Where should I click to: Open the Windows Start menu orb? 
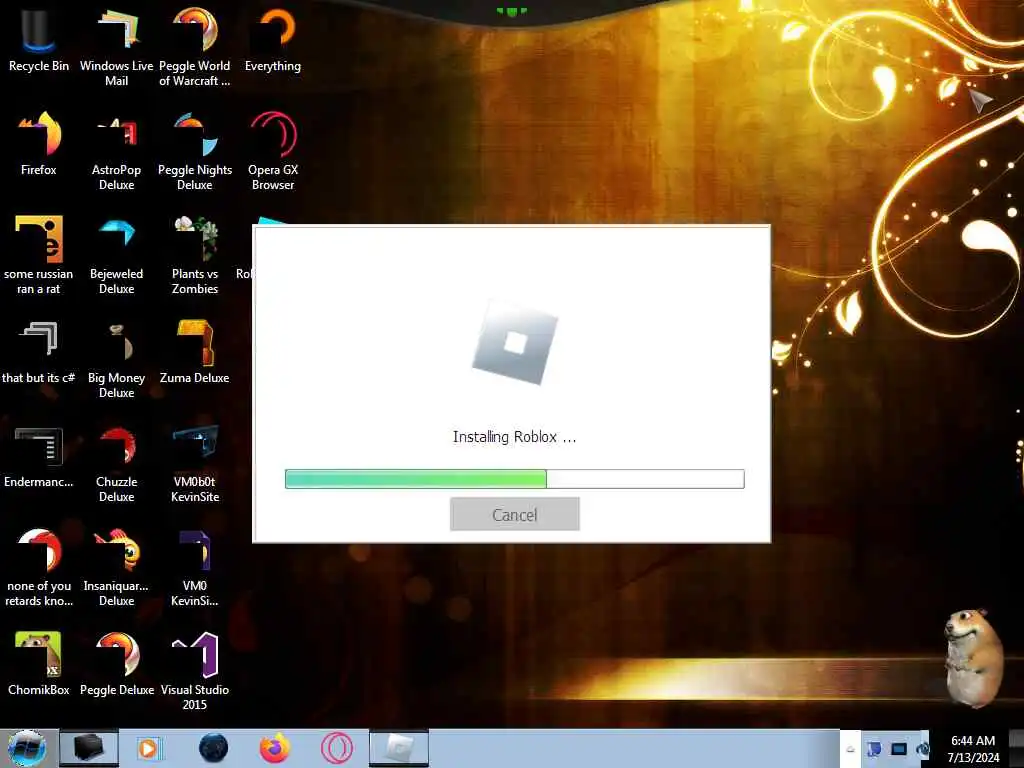(x=26, y=748)
